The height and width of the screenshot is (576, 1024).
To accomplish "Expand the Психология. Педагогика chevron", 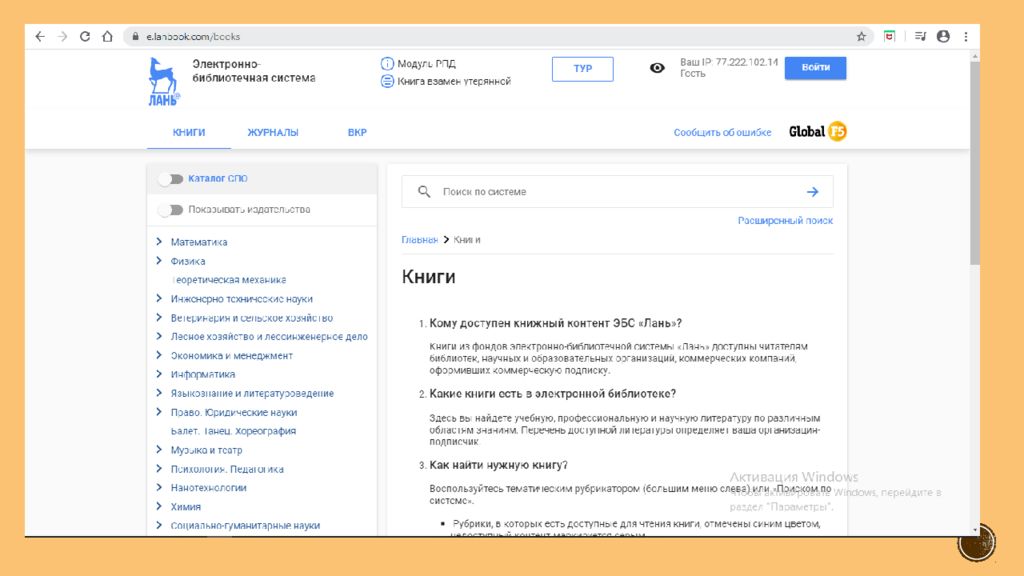I will 159,468.
